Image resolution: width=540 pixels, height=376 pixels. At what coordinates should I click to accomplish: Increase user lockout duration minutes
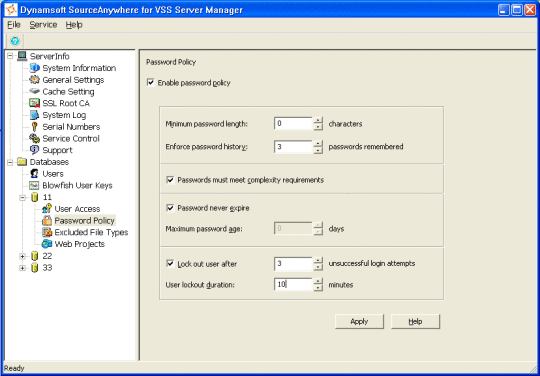[x=318, y=281]
